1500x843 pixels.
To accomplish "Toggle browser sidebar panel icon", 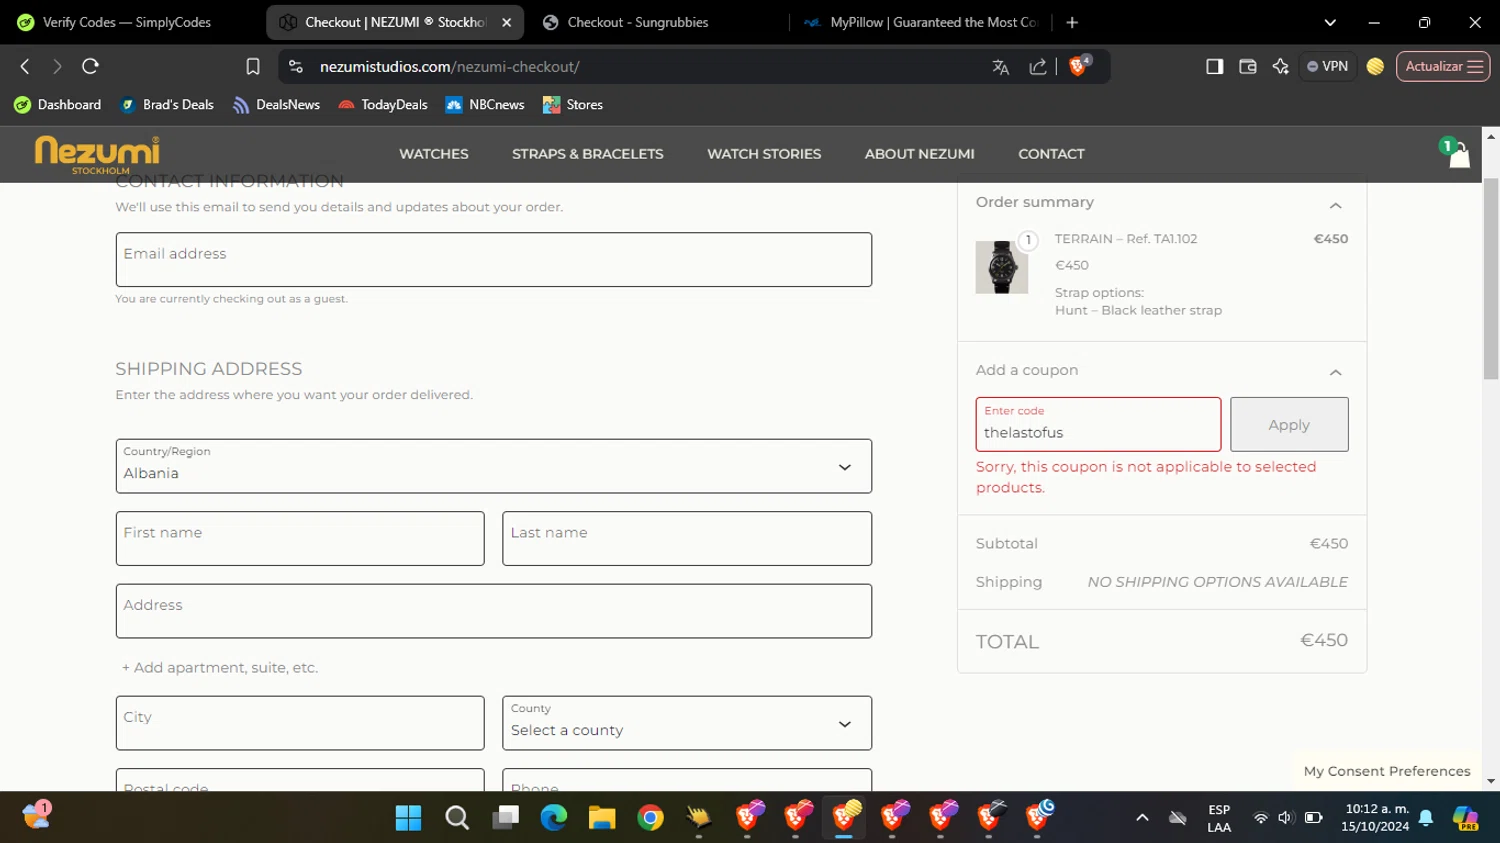I will [1214, 66].
